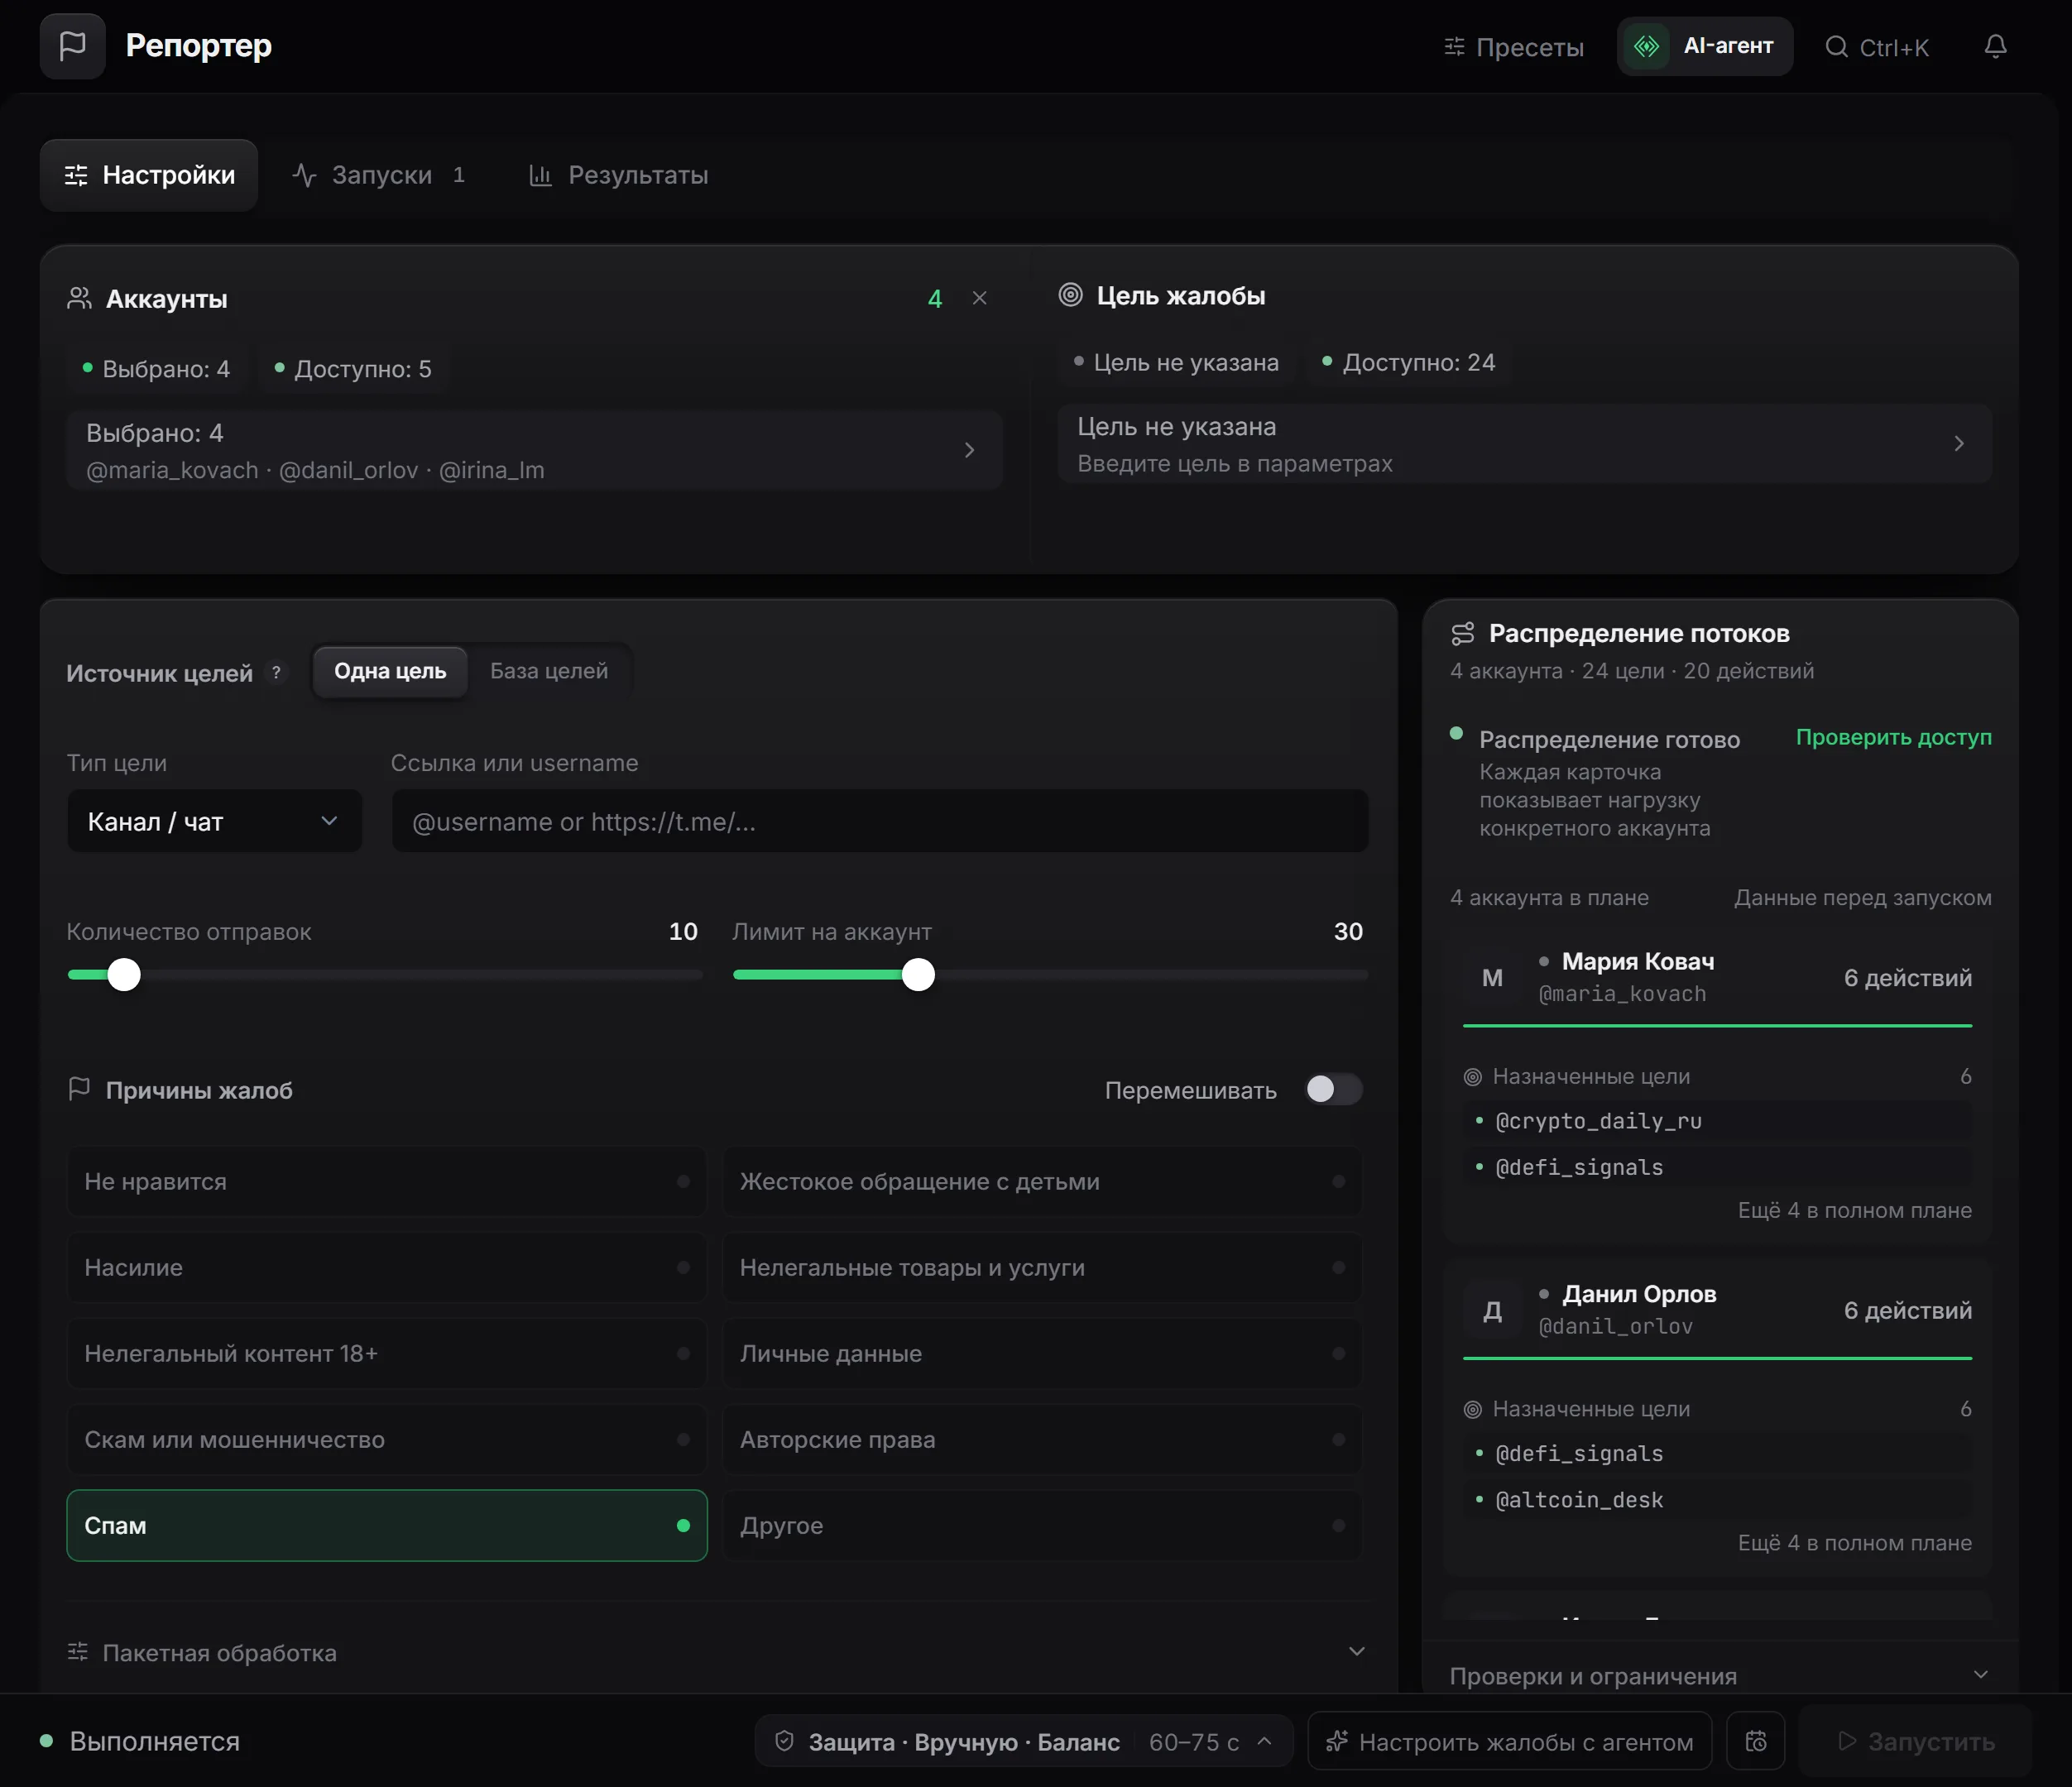Expand Проверки и ограничения section
The height and width of the screenshot is (1787, 2072).
click(1719, 1675)
